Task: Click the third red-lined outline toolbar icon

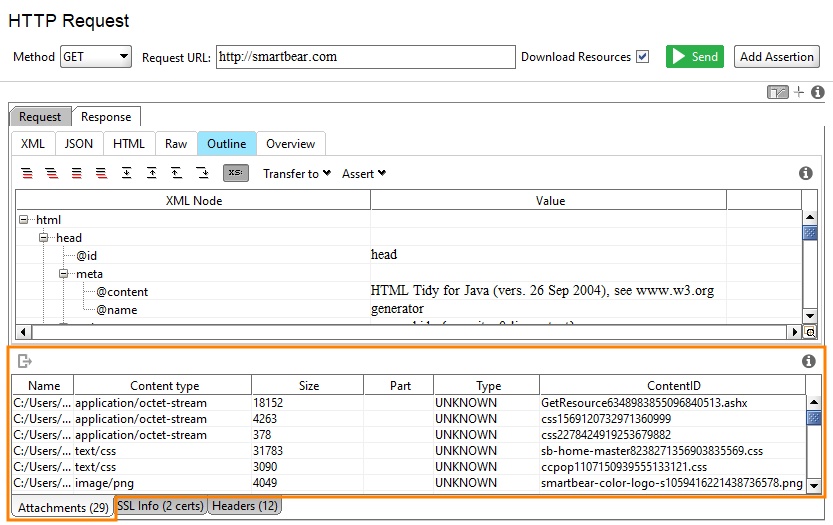Action: pyautogui.click(x=76, y=173)
